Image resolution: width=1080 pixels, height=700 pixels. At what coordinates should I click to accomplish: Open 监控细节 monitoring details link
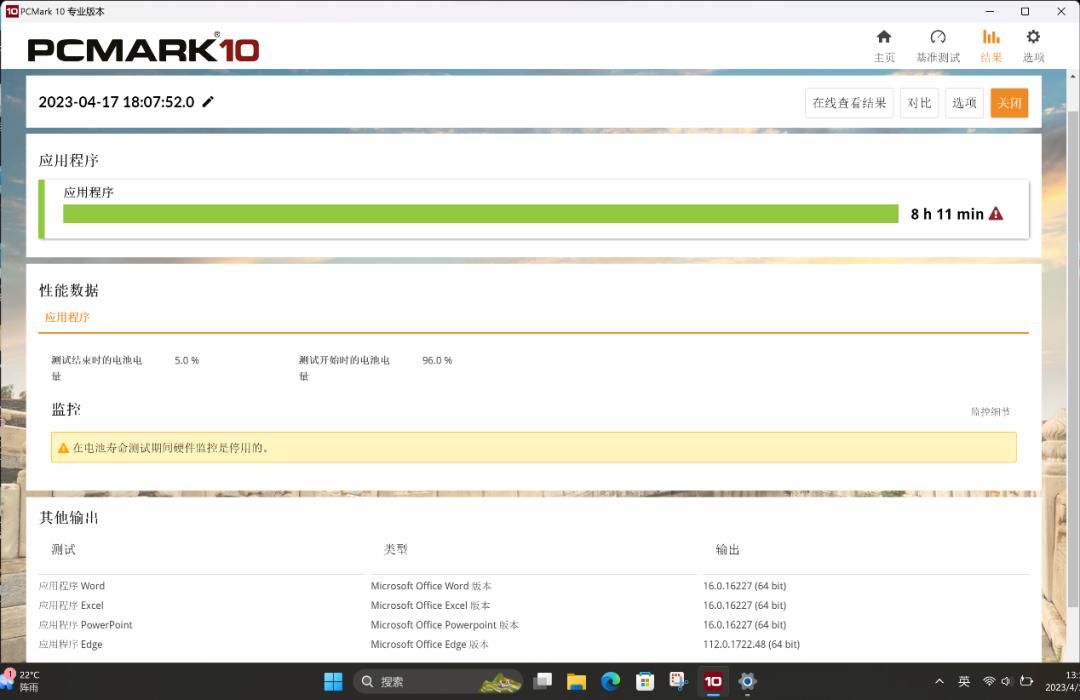click(990, 411)
